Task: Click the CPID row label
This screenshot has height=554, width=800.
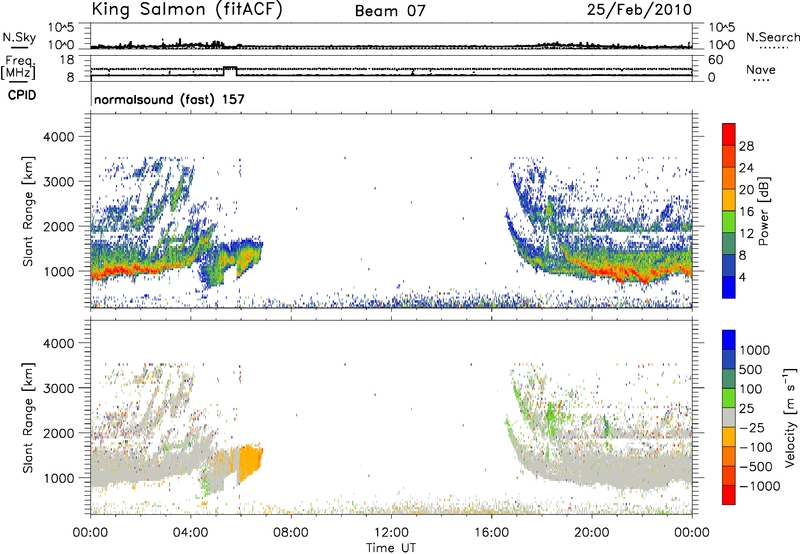Action: [x=21, y=95]
